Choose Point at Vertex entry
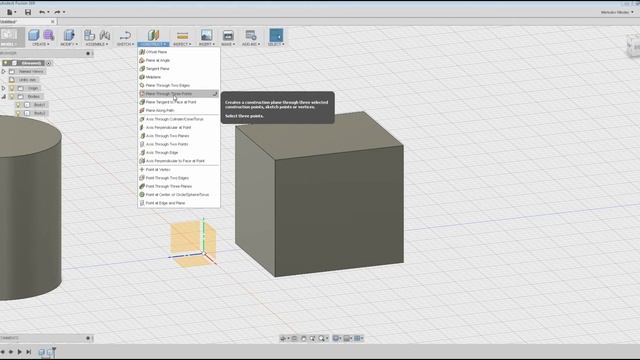Viewport: 640px width, 360px height. 179,169
